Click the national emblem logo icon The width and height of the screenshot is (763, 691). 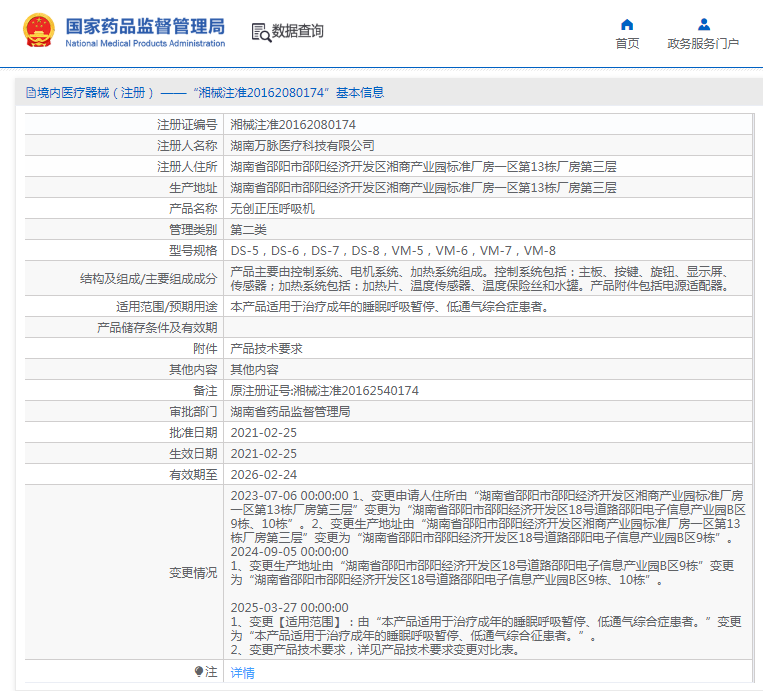(40, 32)
